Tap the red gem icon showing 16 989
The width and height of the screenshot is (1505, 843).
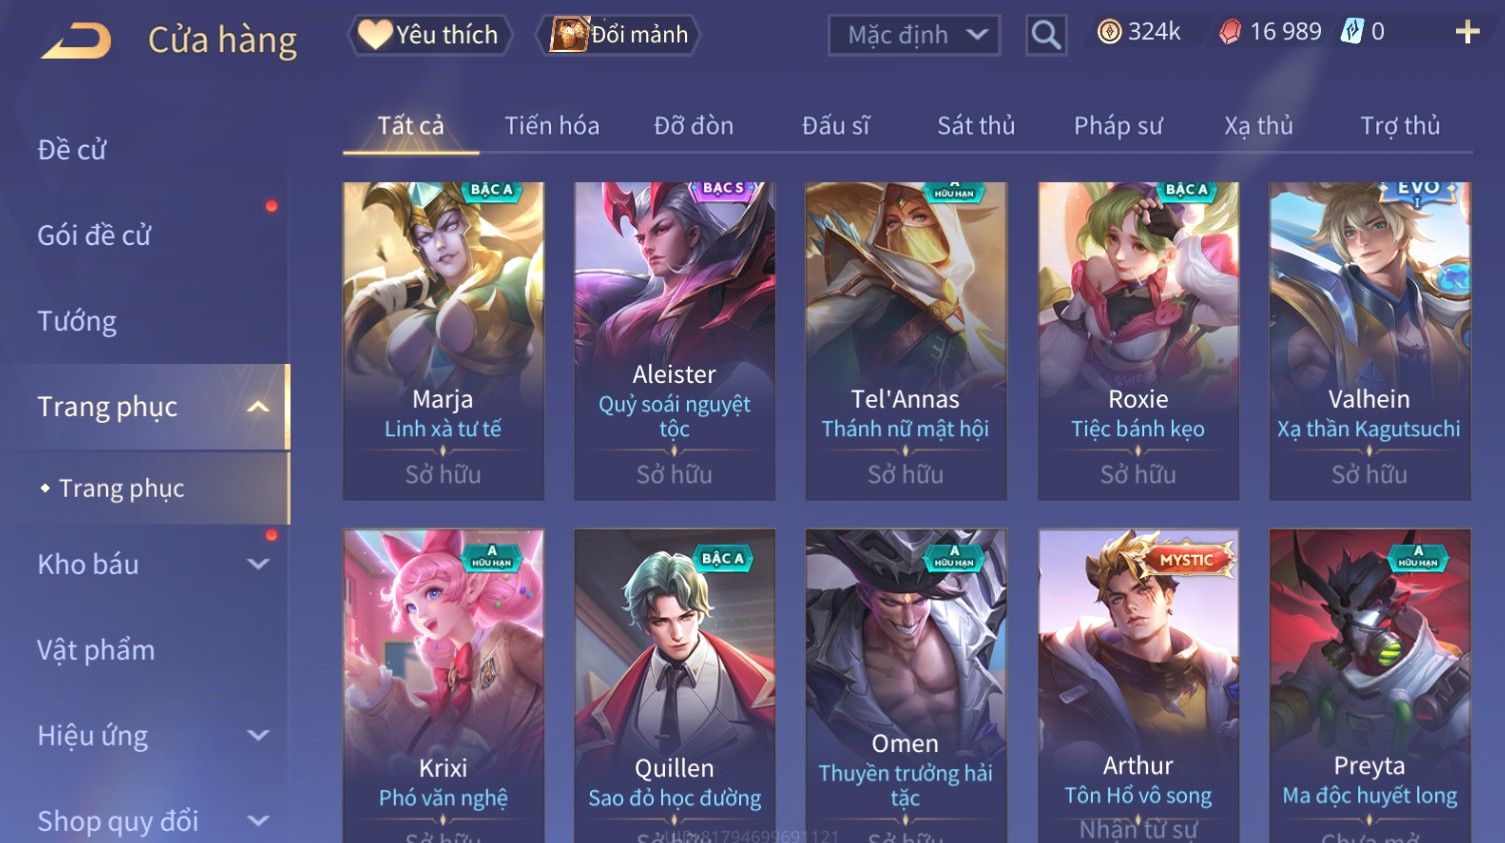coord(1230,32)
